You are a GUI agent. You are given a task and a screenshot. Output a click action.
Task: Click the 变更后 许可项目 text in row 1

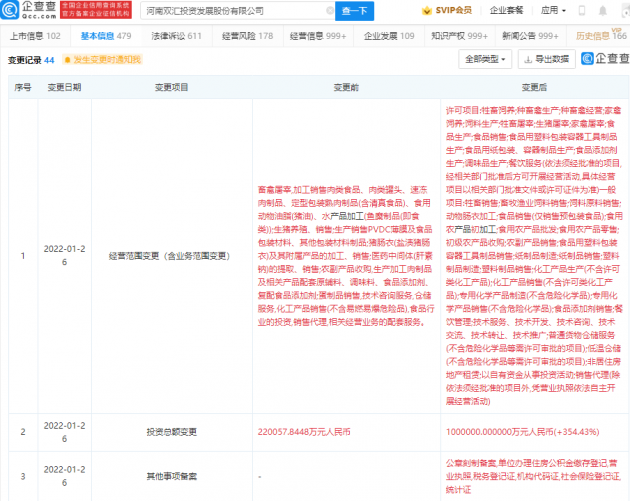pos(534,256)
